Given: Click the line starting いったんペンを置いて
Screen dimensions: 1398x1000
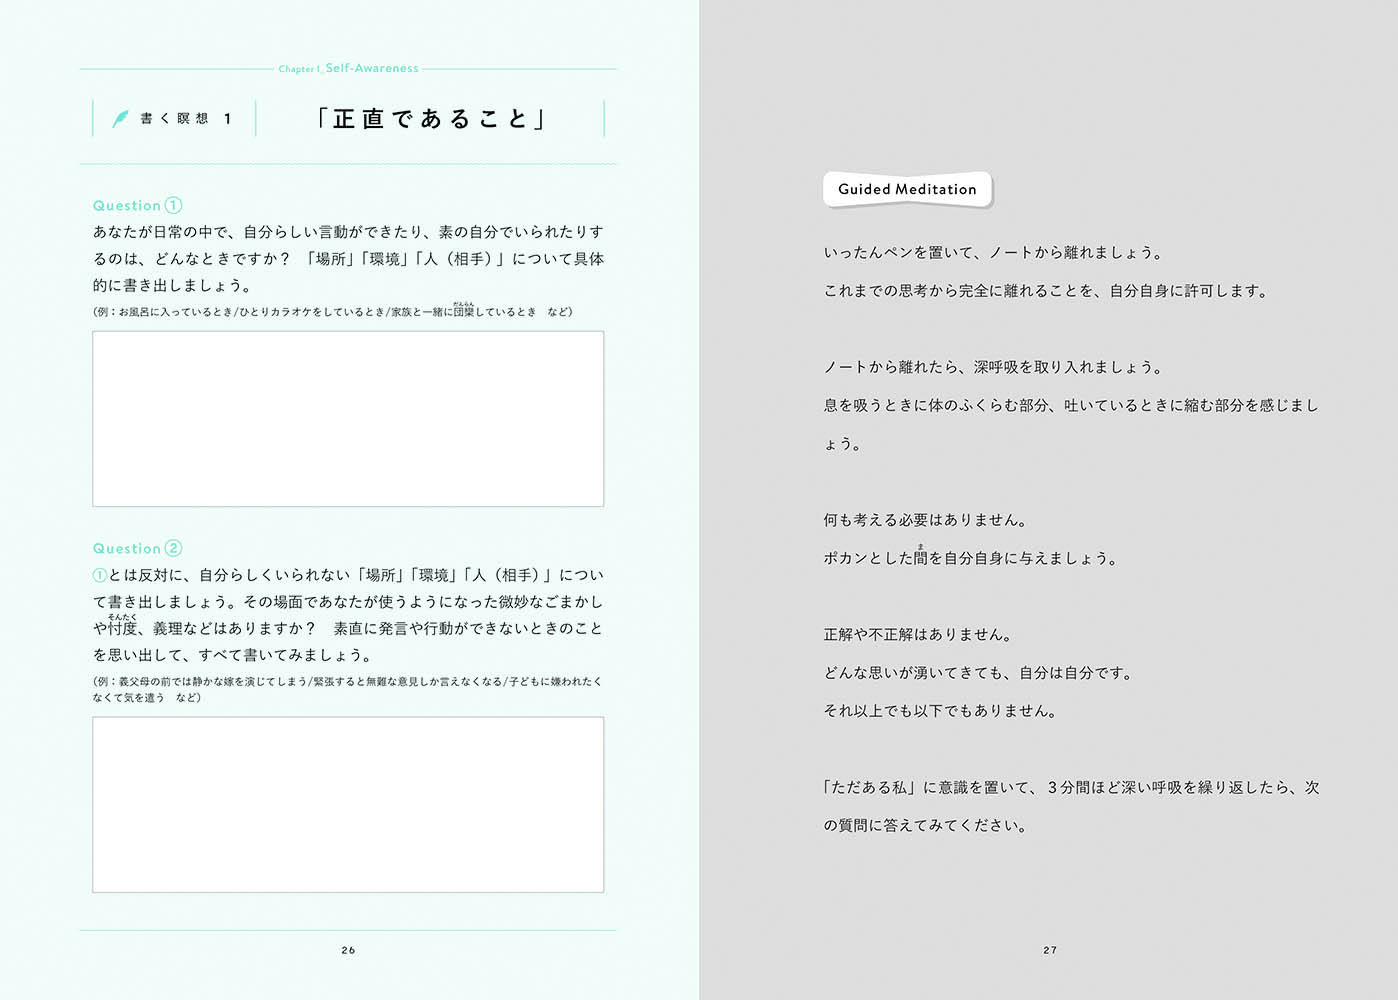Looking at the screenshot, I should (x=994, y=253).
